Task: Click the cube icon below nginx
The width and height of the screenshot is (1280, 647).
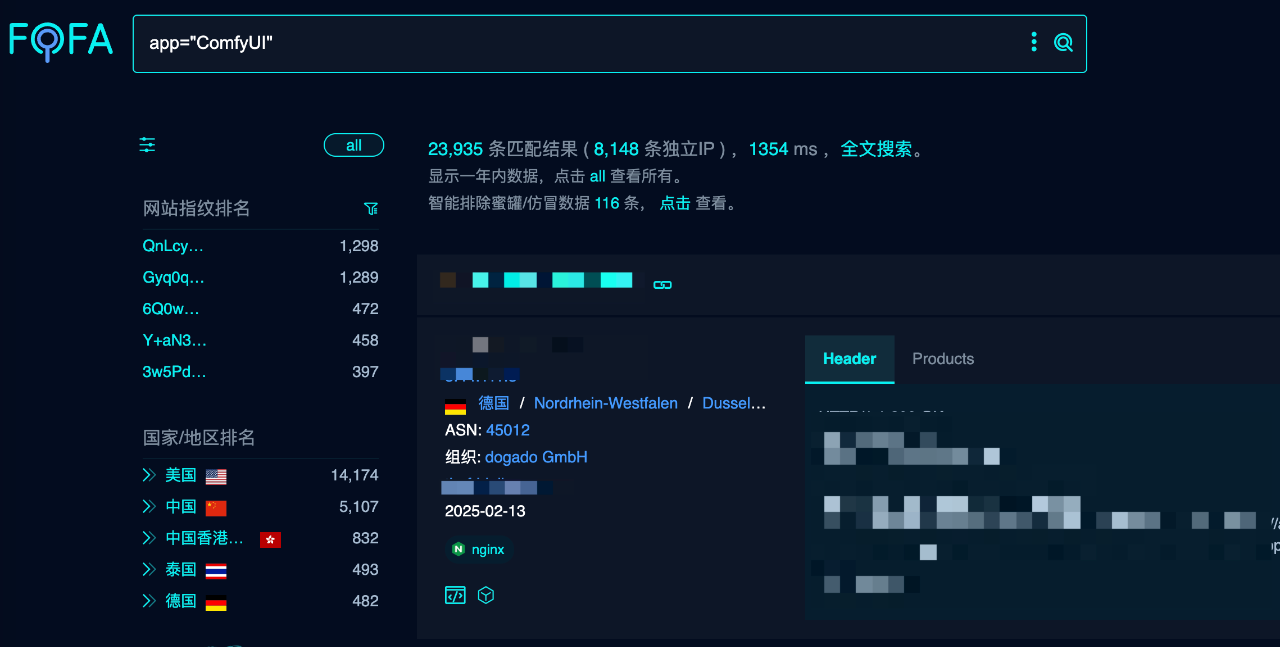Action: pyautogui.click(x=486, y=595)
